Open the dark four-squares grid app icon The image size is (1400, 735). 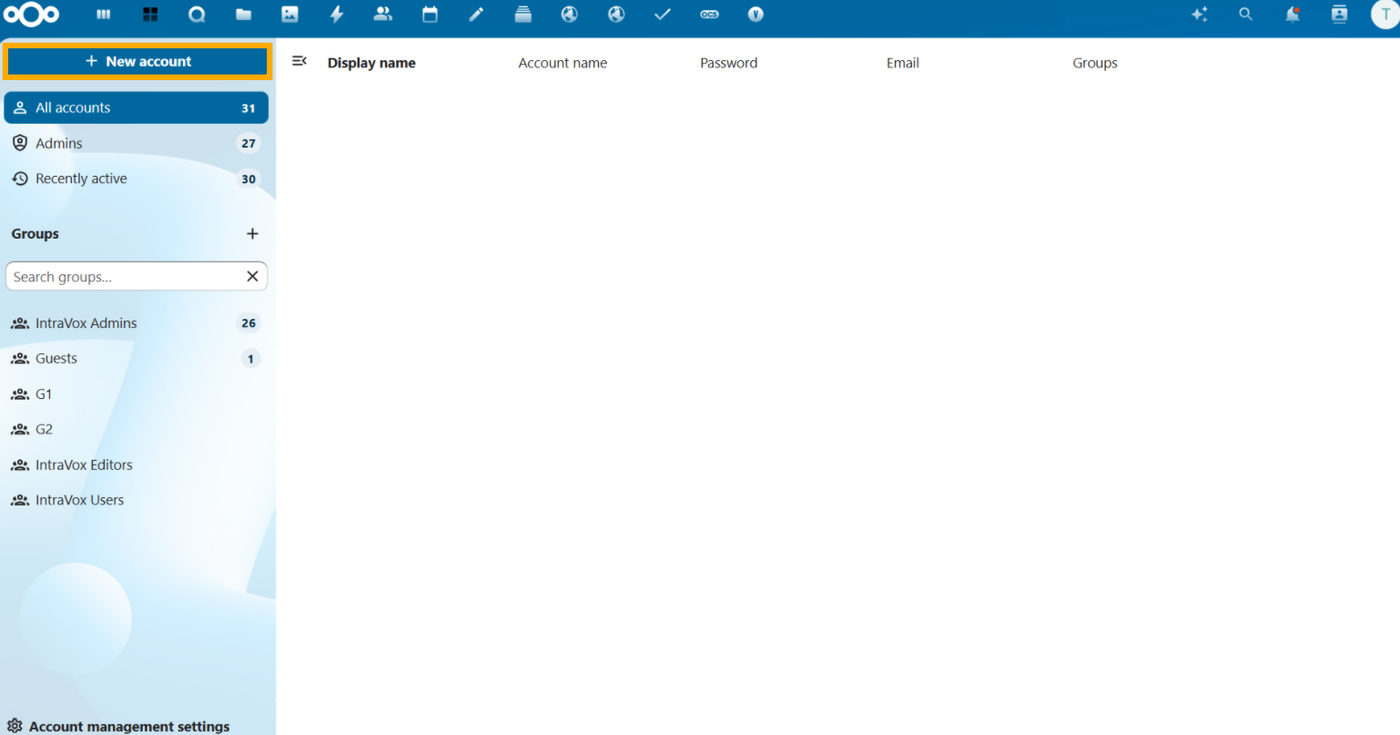pos(150,15)
